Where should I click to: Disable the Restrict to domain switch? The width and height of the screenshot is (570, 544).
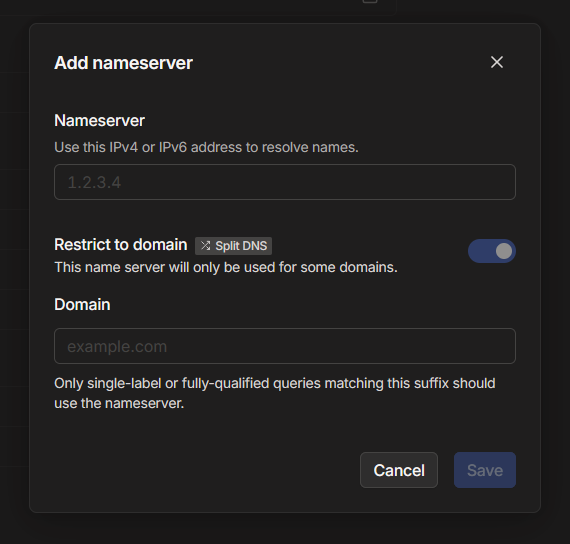491,251
